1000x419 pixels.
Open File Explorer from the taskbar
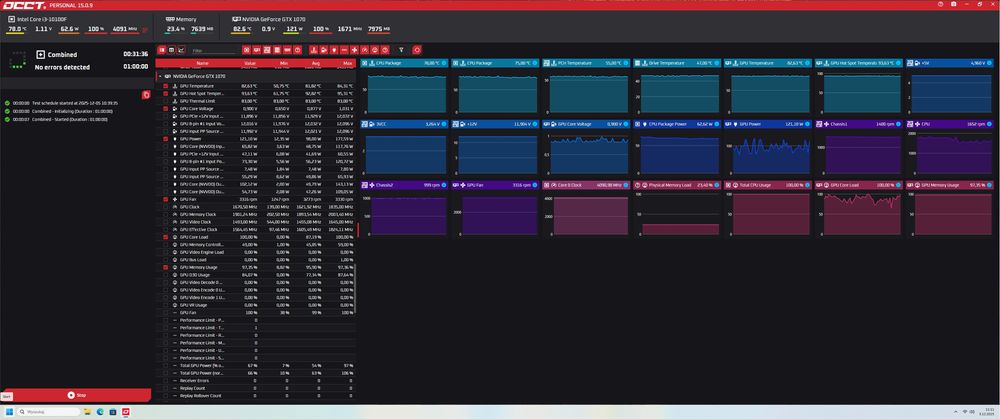pos(88,412)
